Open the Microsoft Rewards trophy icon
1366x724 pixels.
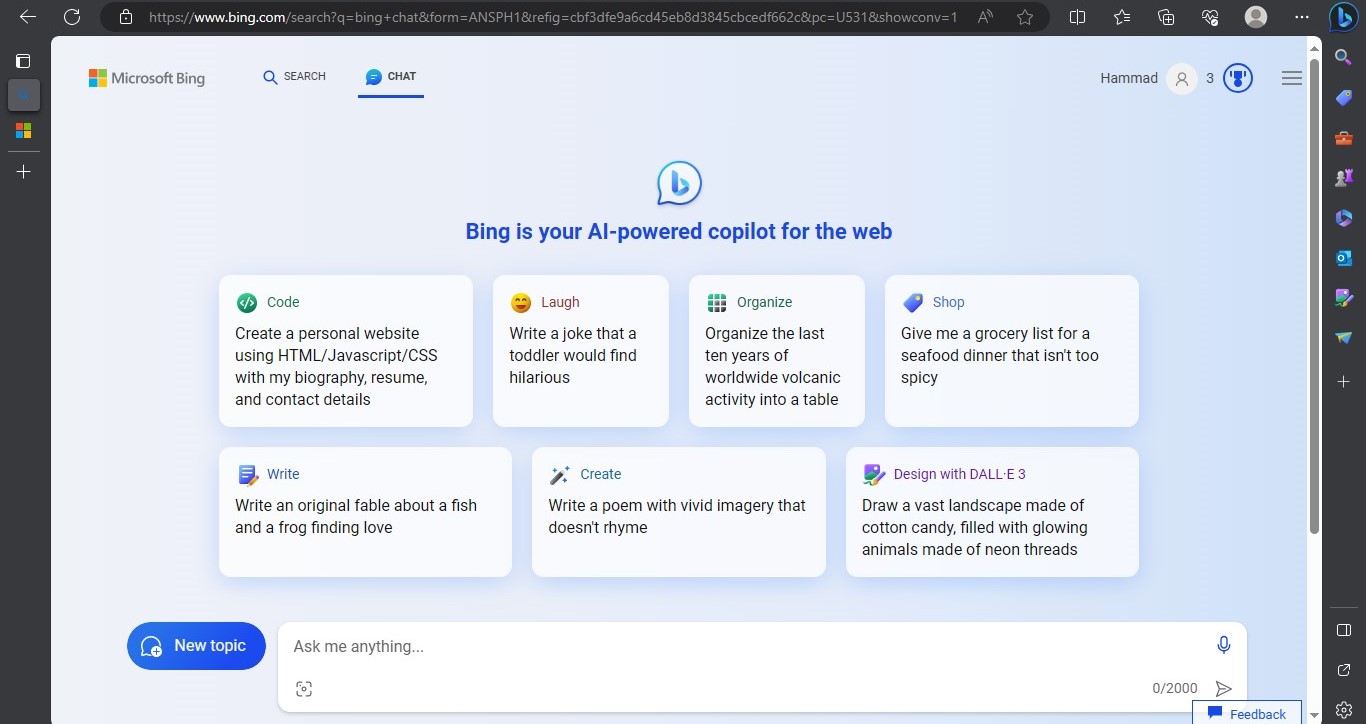pyautogui.click(x=1238, y=78)
